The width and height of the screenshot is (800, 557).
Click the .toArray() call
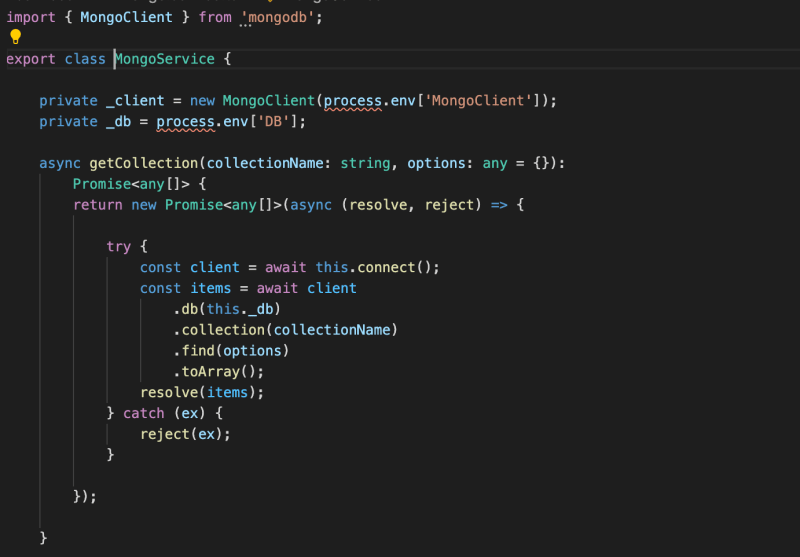218,372
